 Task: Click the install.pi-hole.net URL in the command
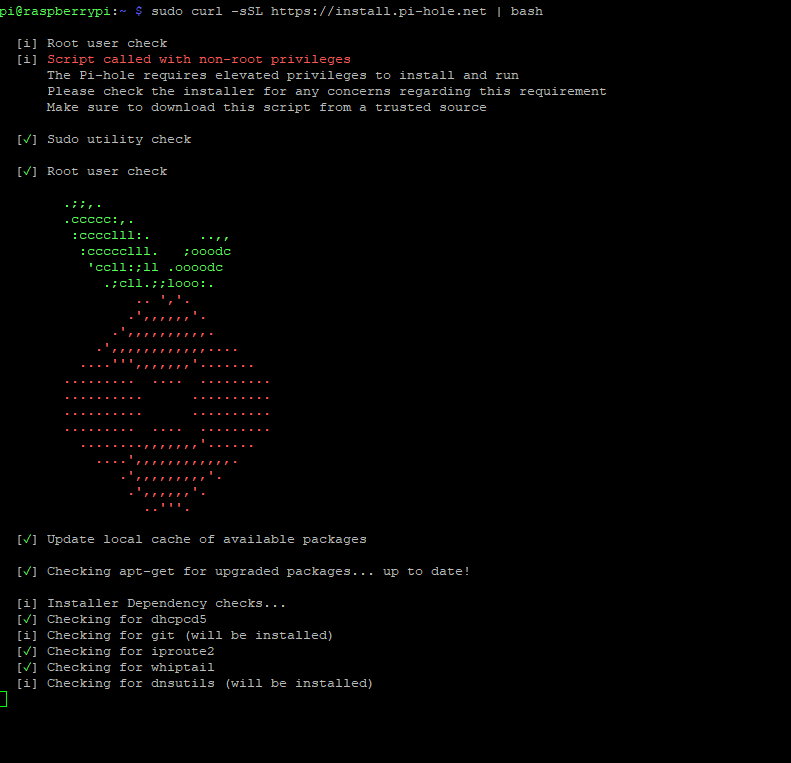[378, 11]
